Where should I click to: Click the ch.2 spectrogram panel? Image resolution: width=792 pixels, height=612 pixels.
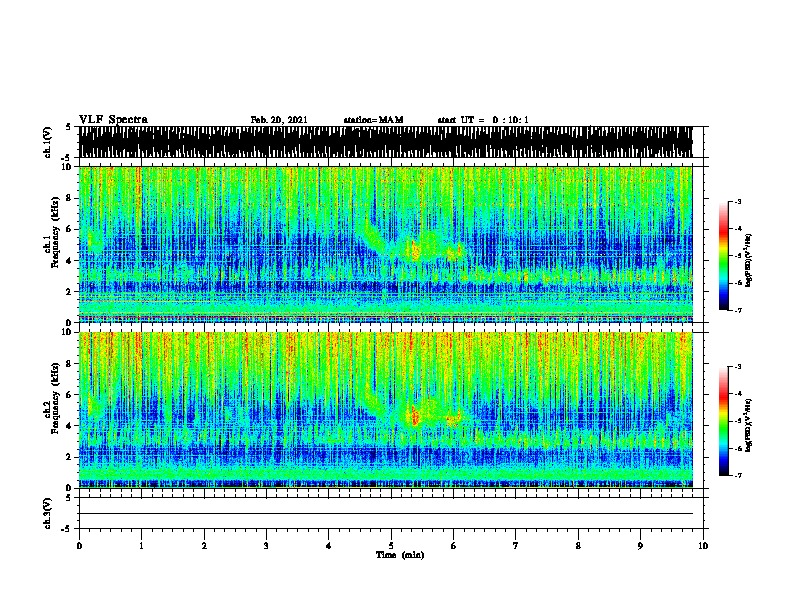385,410
